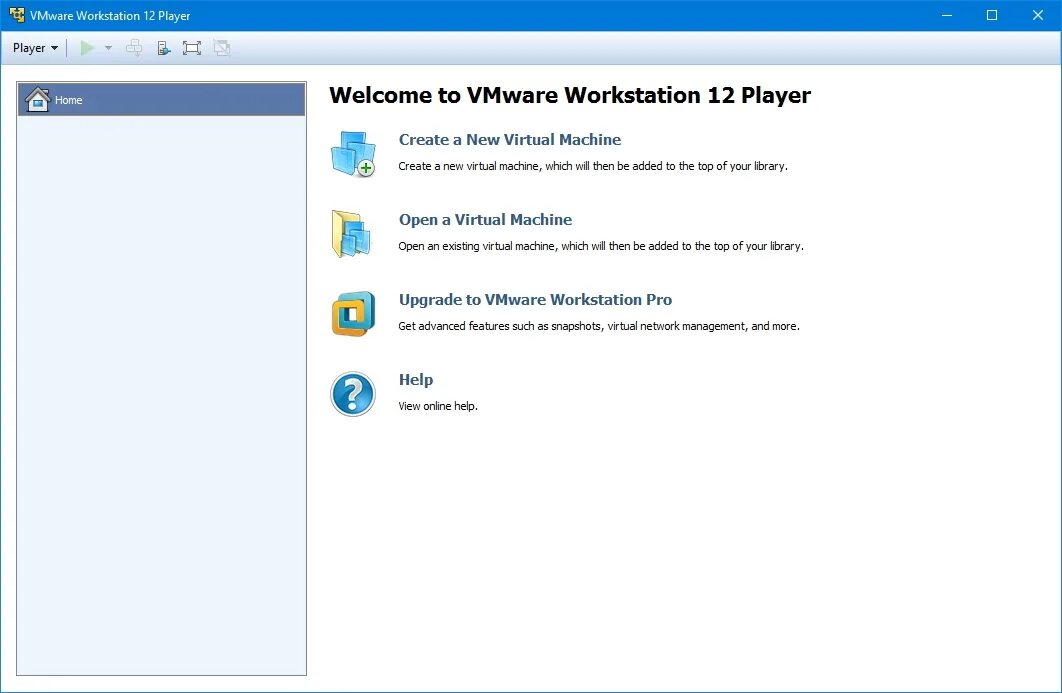Select the Send Ctrl+Alt+Del toolbar icon
This screenshot has width=1062, height=693.
(x=134, y=47)
